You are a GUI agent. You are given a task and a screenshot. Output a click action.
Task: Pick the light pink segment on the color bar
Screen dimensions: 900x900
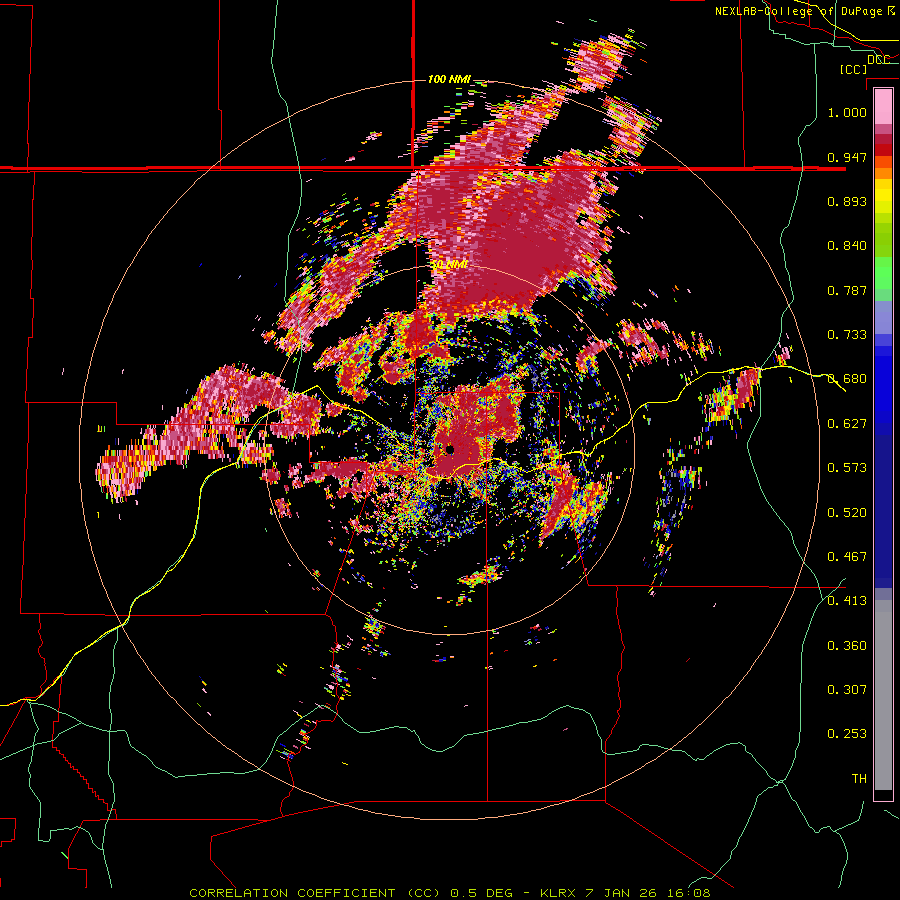(883, 107)
